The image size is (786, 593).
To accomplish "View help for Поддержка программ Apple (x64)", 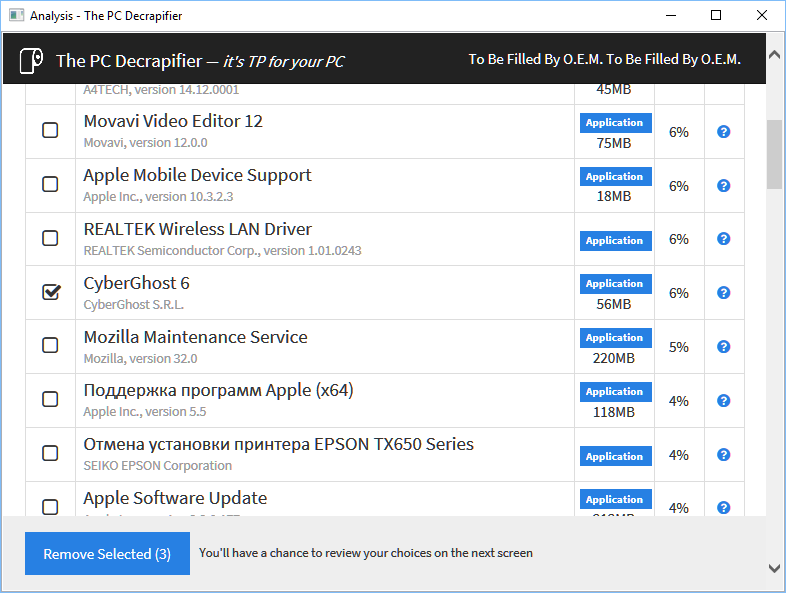I will point(724,401).
